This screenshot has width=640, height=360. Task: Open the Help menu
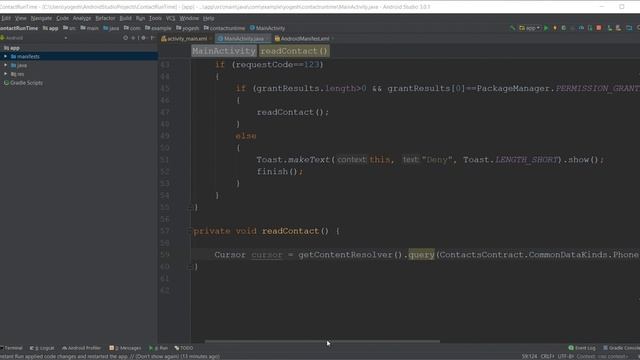(209, 18)
